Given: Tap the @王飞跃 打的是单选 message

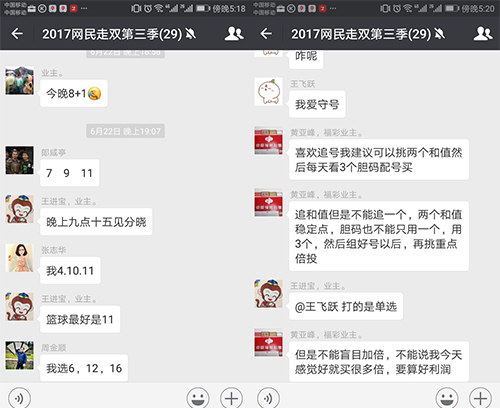Looking at the screenshot, I should click(346, 306).
